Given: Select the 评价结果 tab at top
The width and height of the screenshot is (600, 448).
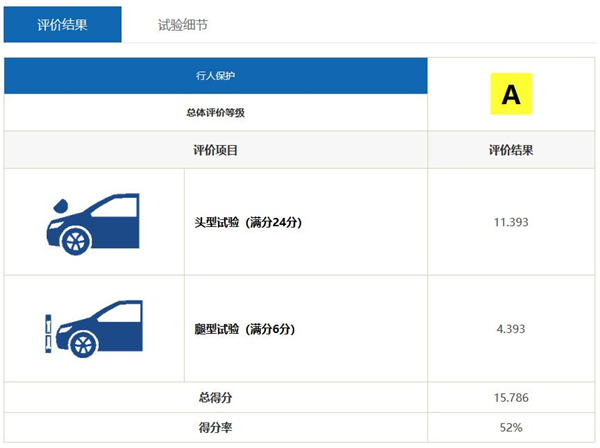Looking at the screenshot, I should [62, 24].
